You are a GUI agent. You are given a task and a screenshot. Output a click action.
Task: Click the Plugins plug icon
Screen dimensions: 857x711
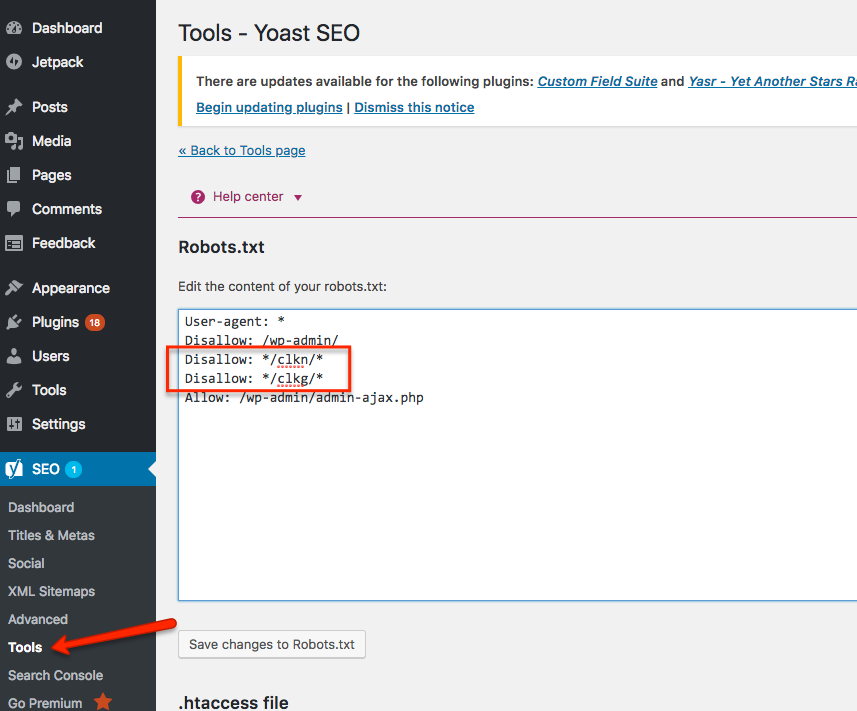coord(14,322)
